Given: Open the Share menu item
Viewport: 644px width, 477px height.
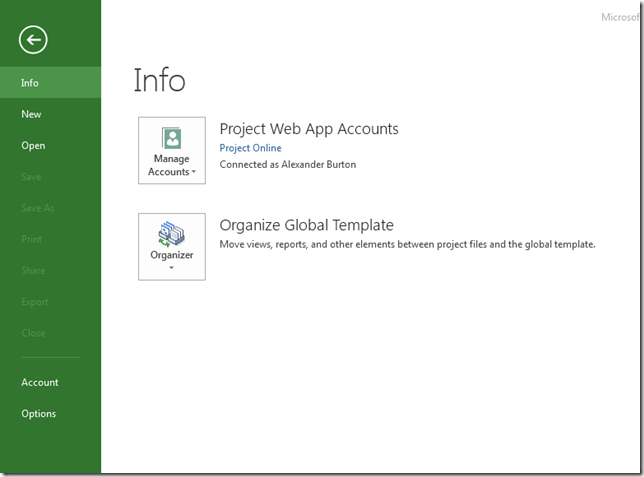Looking at the screenshot, I should point(50,270).
